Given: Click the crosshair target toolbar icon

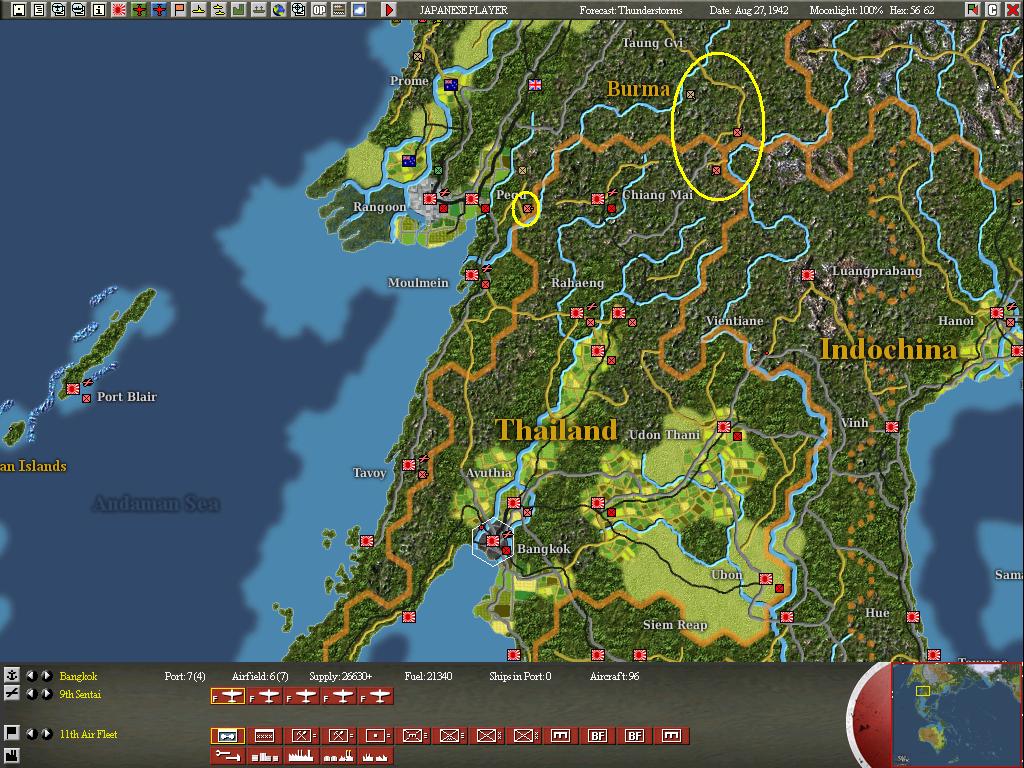Looking at the screenshot, I should [298, 10].
